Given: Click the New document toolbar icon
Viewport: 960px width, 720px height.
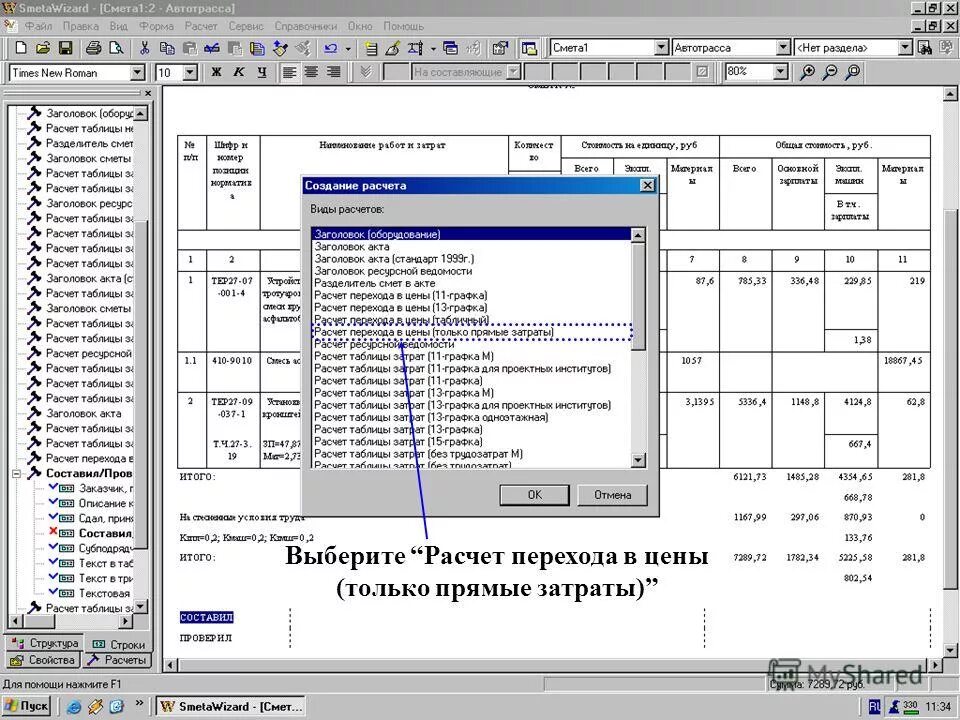Looking at the screenshot, I should click(20, 48).
